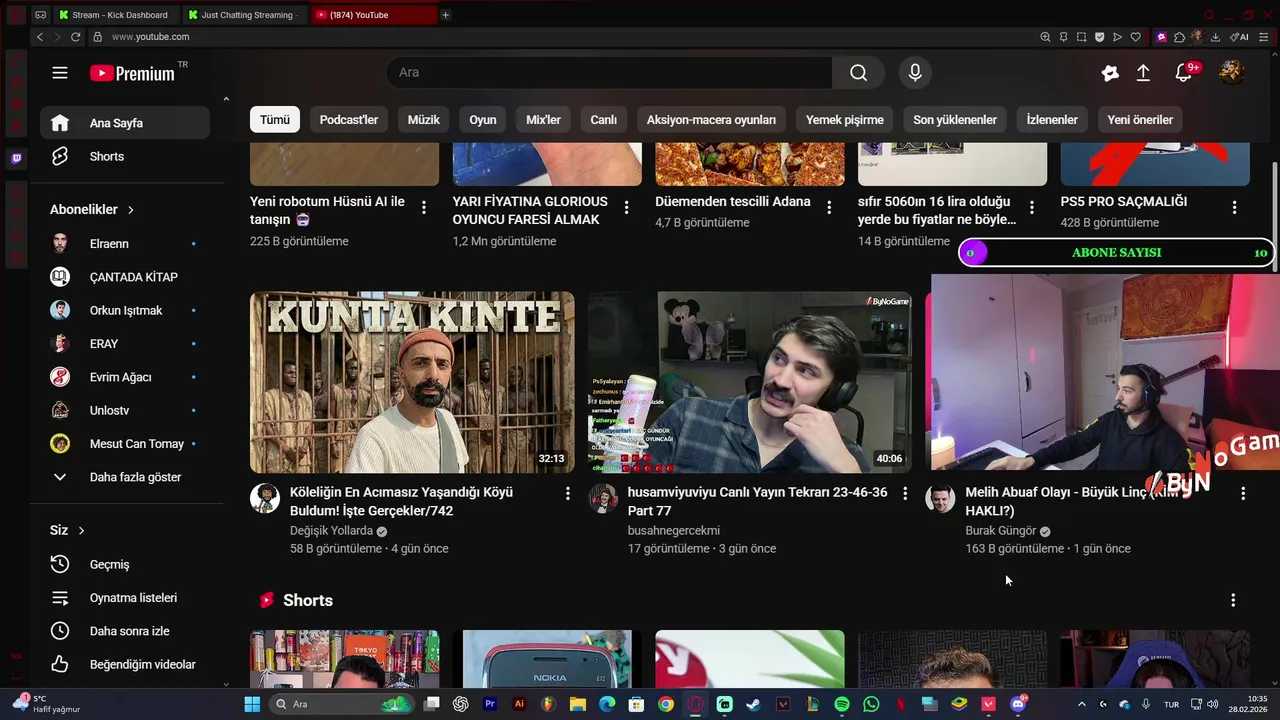Open the Twitch icon in the Opera sidebar
The image size is (1280, 720).
point(16,158)
